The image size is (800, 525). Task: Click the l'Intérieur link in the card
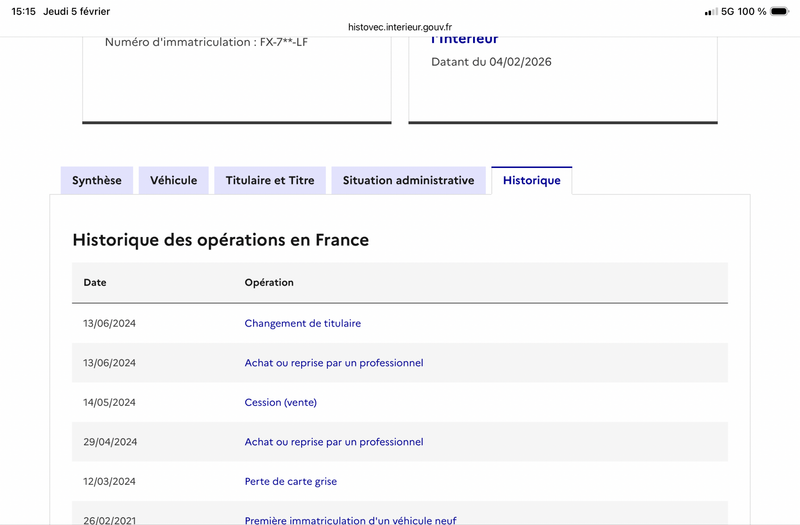465,40
